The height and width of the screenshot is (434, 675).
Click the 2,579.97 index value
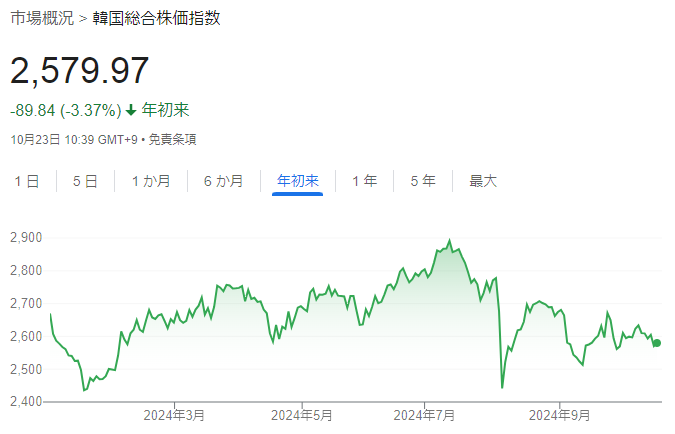pyautogui.click(x=80, y=70)
